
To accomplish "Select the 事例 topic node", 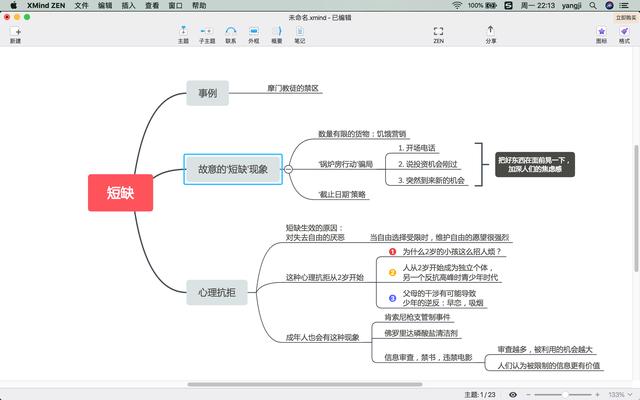I will [207, 93].
